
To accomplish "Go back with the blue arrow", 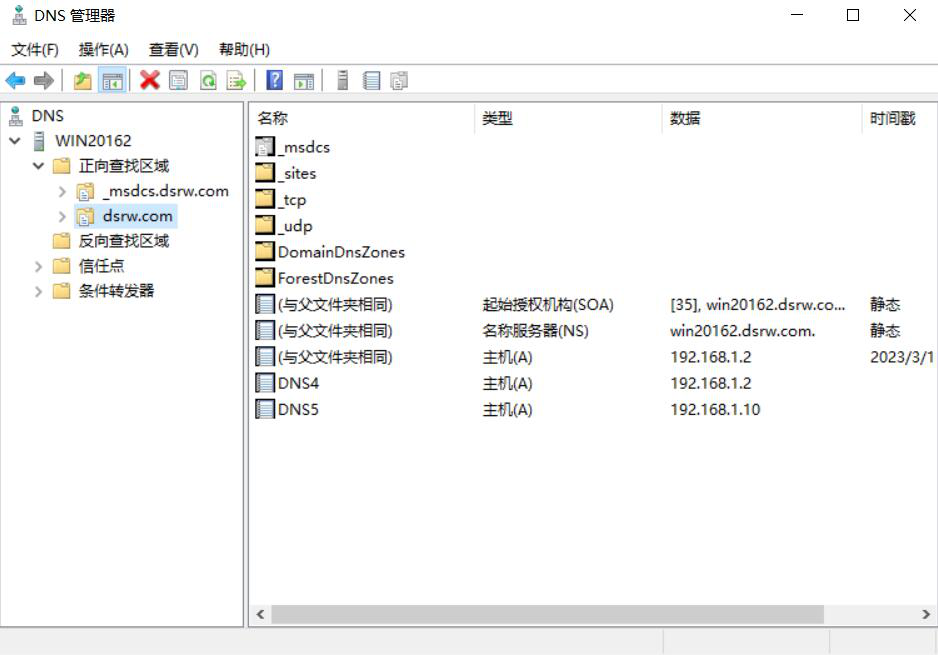I will pos(15,80).
